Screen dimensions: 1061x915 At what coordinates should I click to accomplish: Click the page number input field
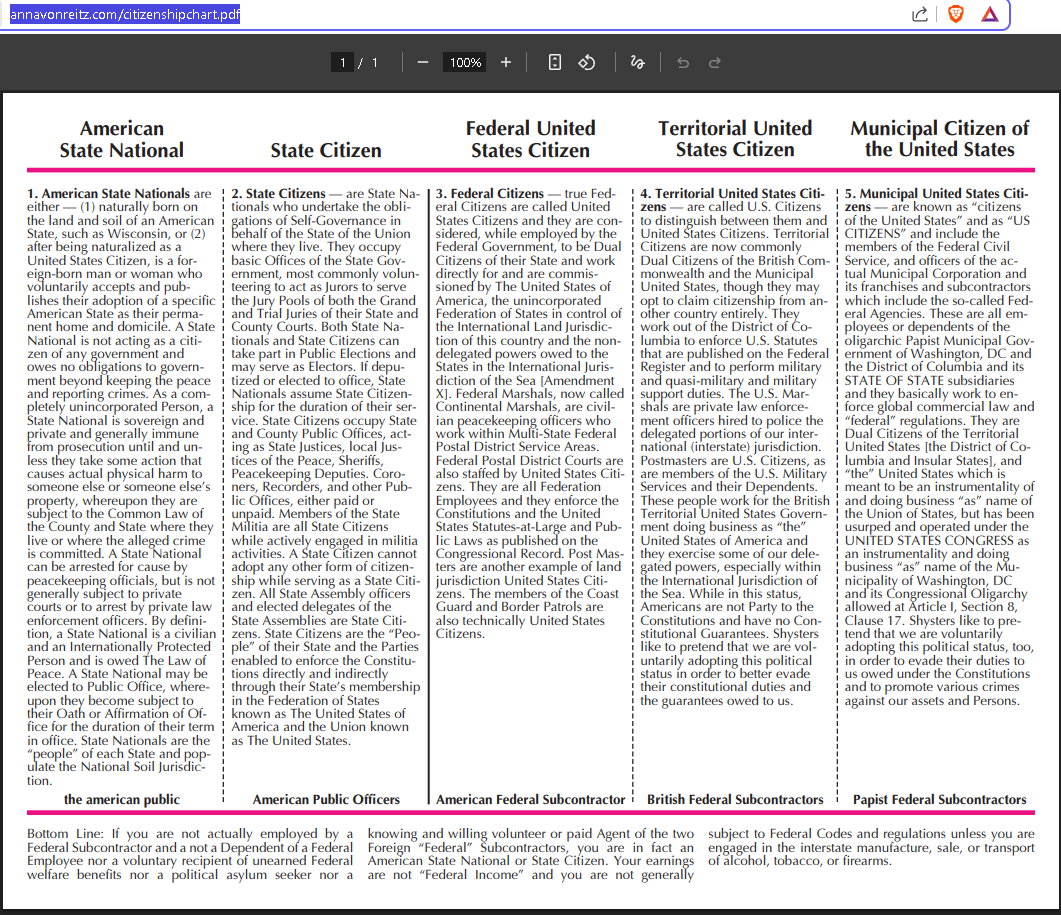(x=343, y=63)
